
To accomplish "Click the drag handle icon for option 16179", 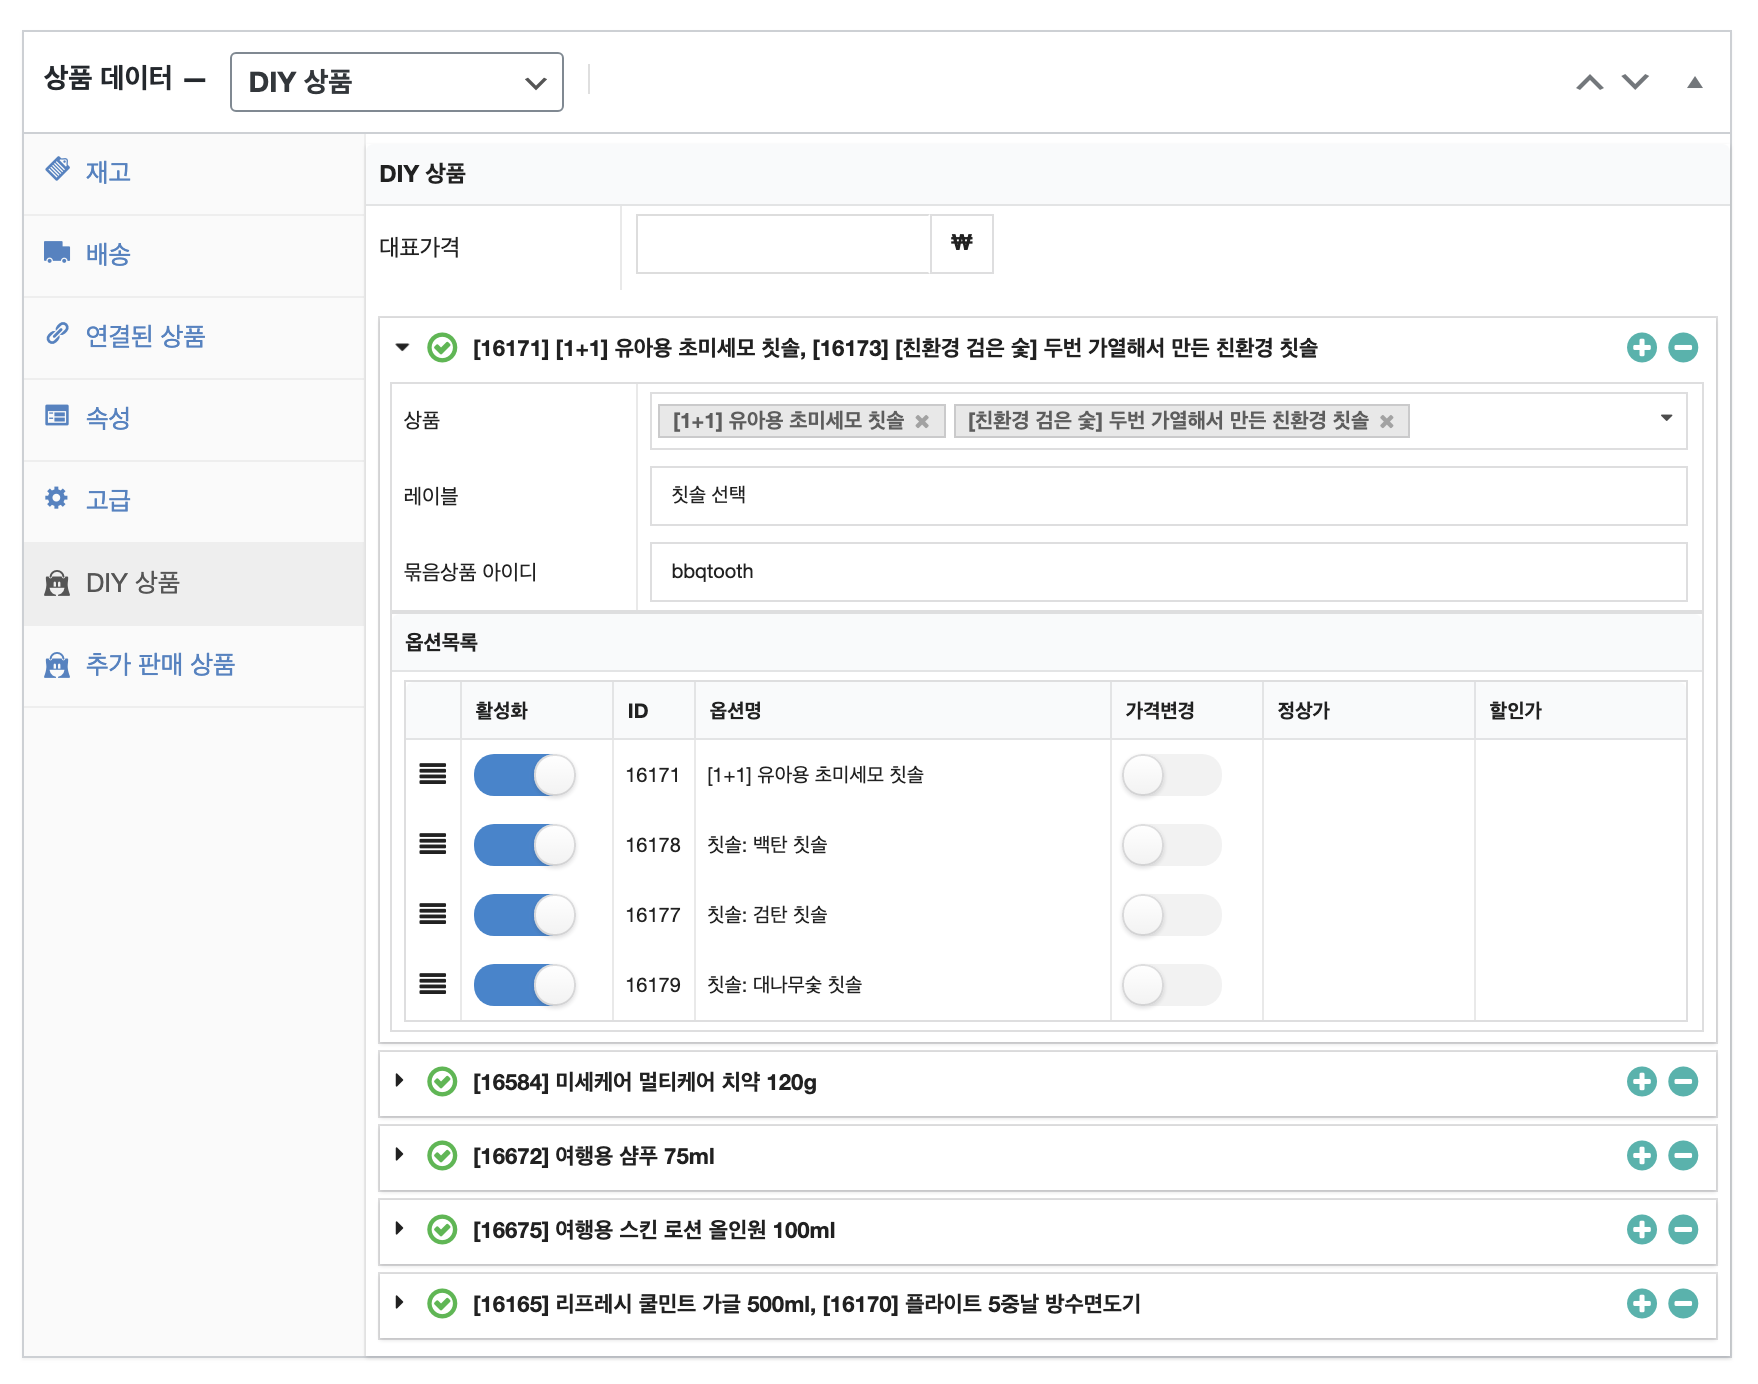I will click(x=432, y=984).
